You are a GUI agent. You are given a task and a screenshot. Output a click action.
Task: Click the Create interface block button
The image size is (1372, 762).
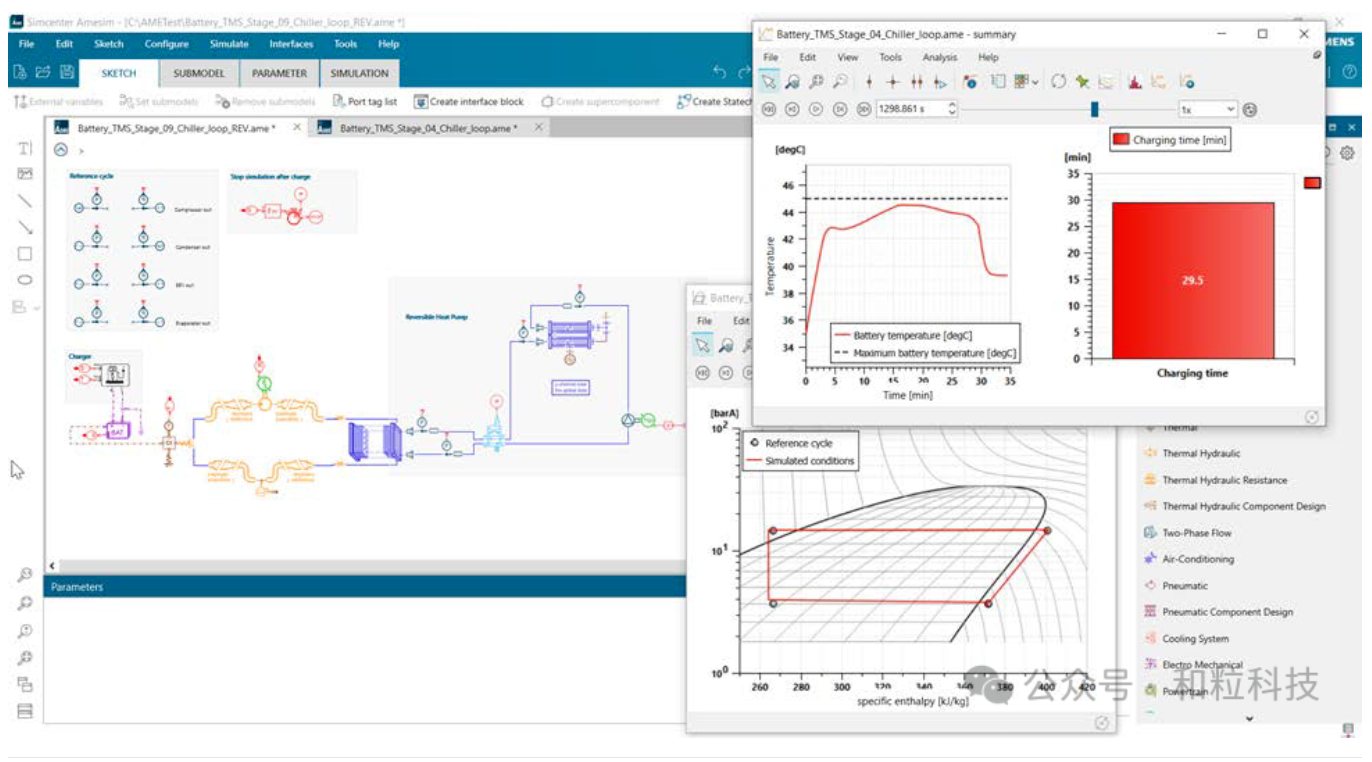point(469,101)
